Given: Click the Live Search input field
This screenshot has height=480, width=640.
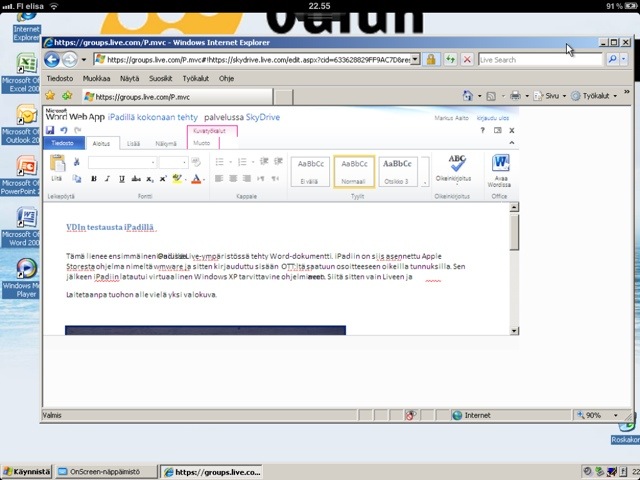Looking at the screenshot, I should pos(540,60).
